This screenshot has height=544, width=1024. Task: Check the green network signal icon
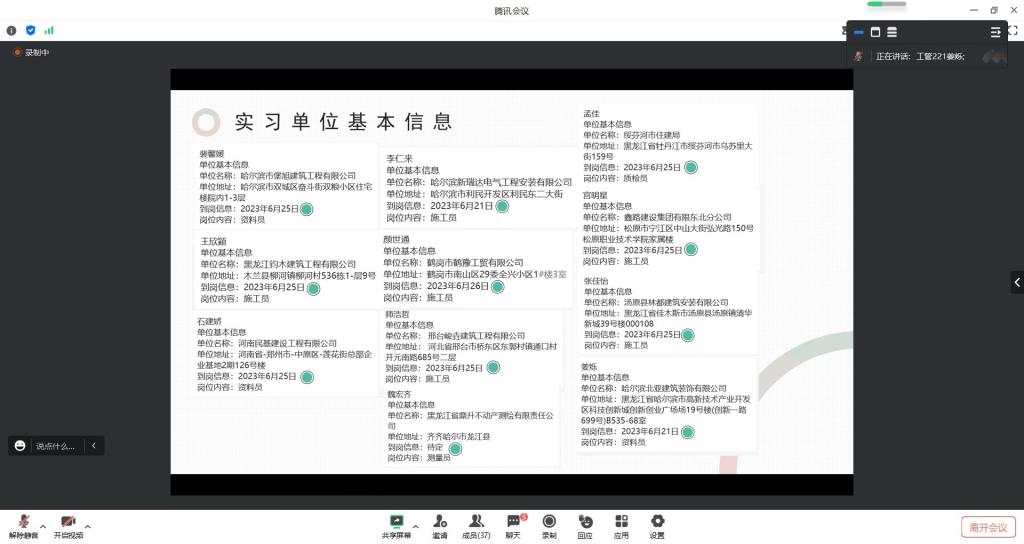49,30
